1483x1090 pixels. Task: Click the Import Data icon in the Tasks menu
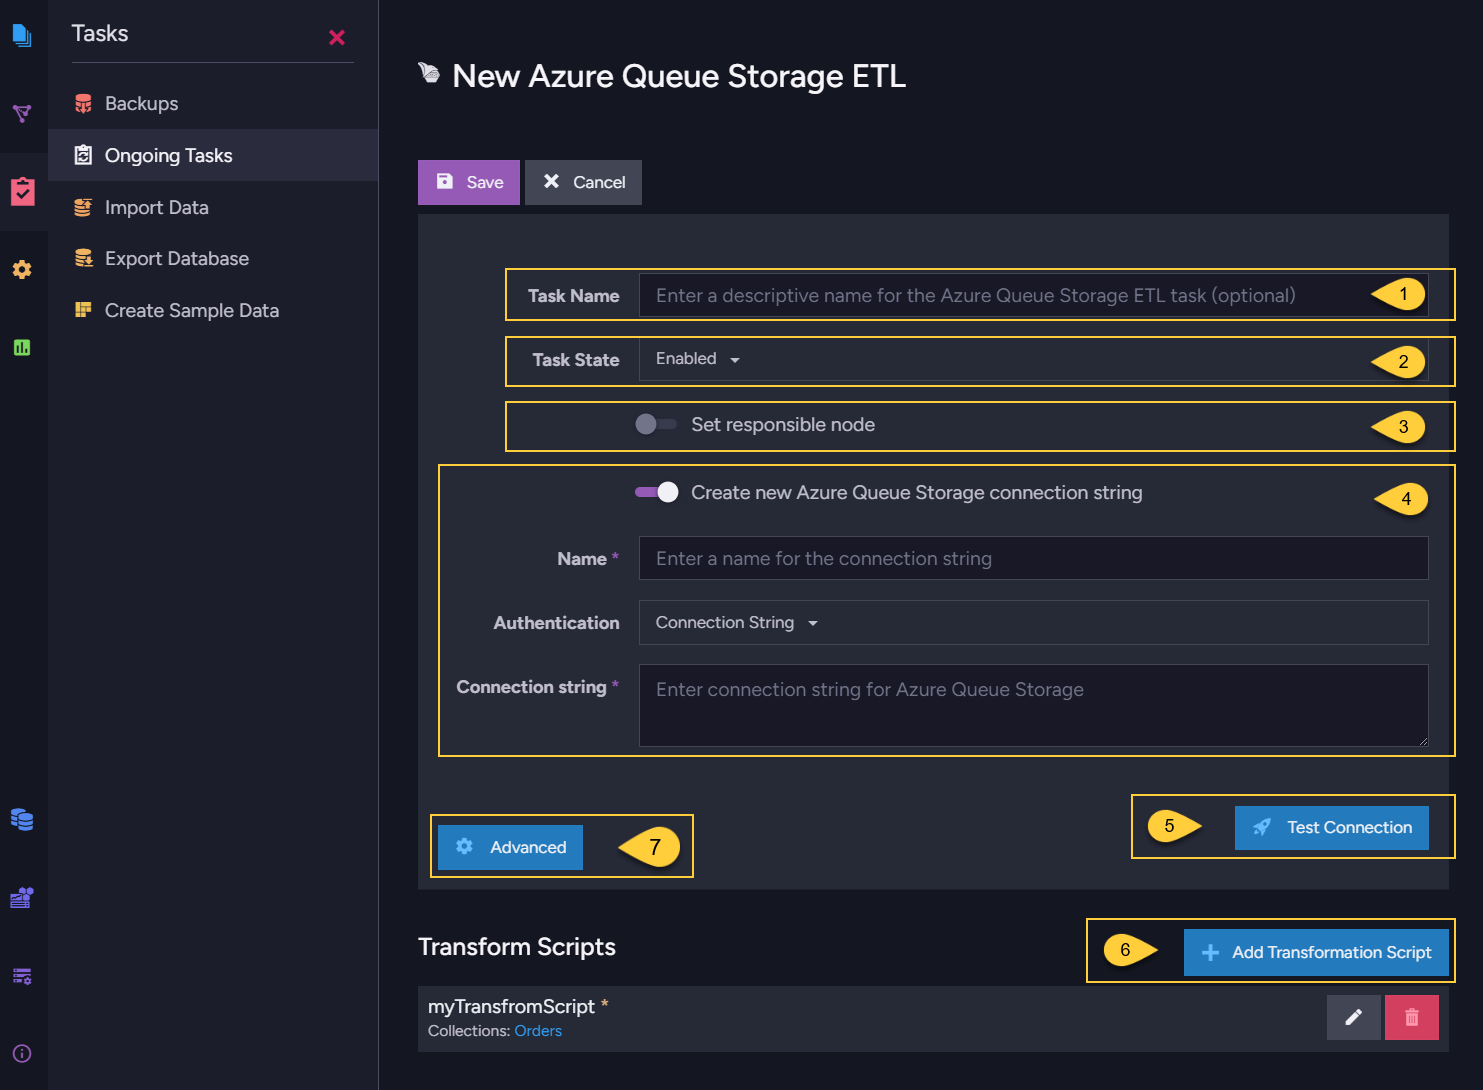[x=83, y=207]
